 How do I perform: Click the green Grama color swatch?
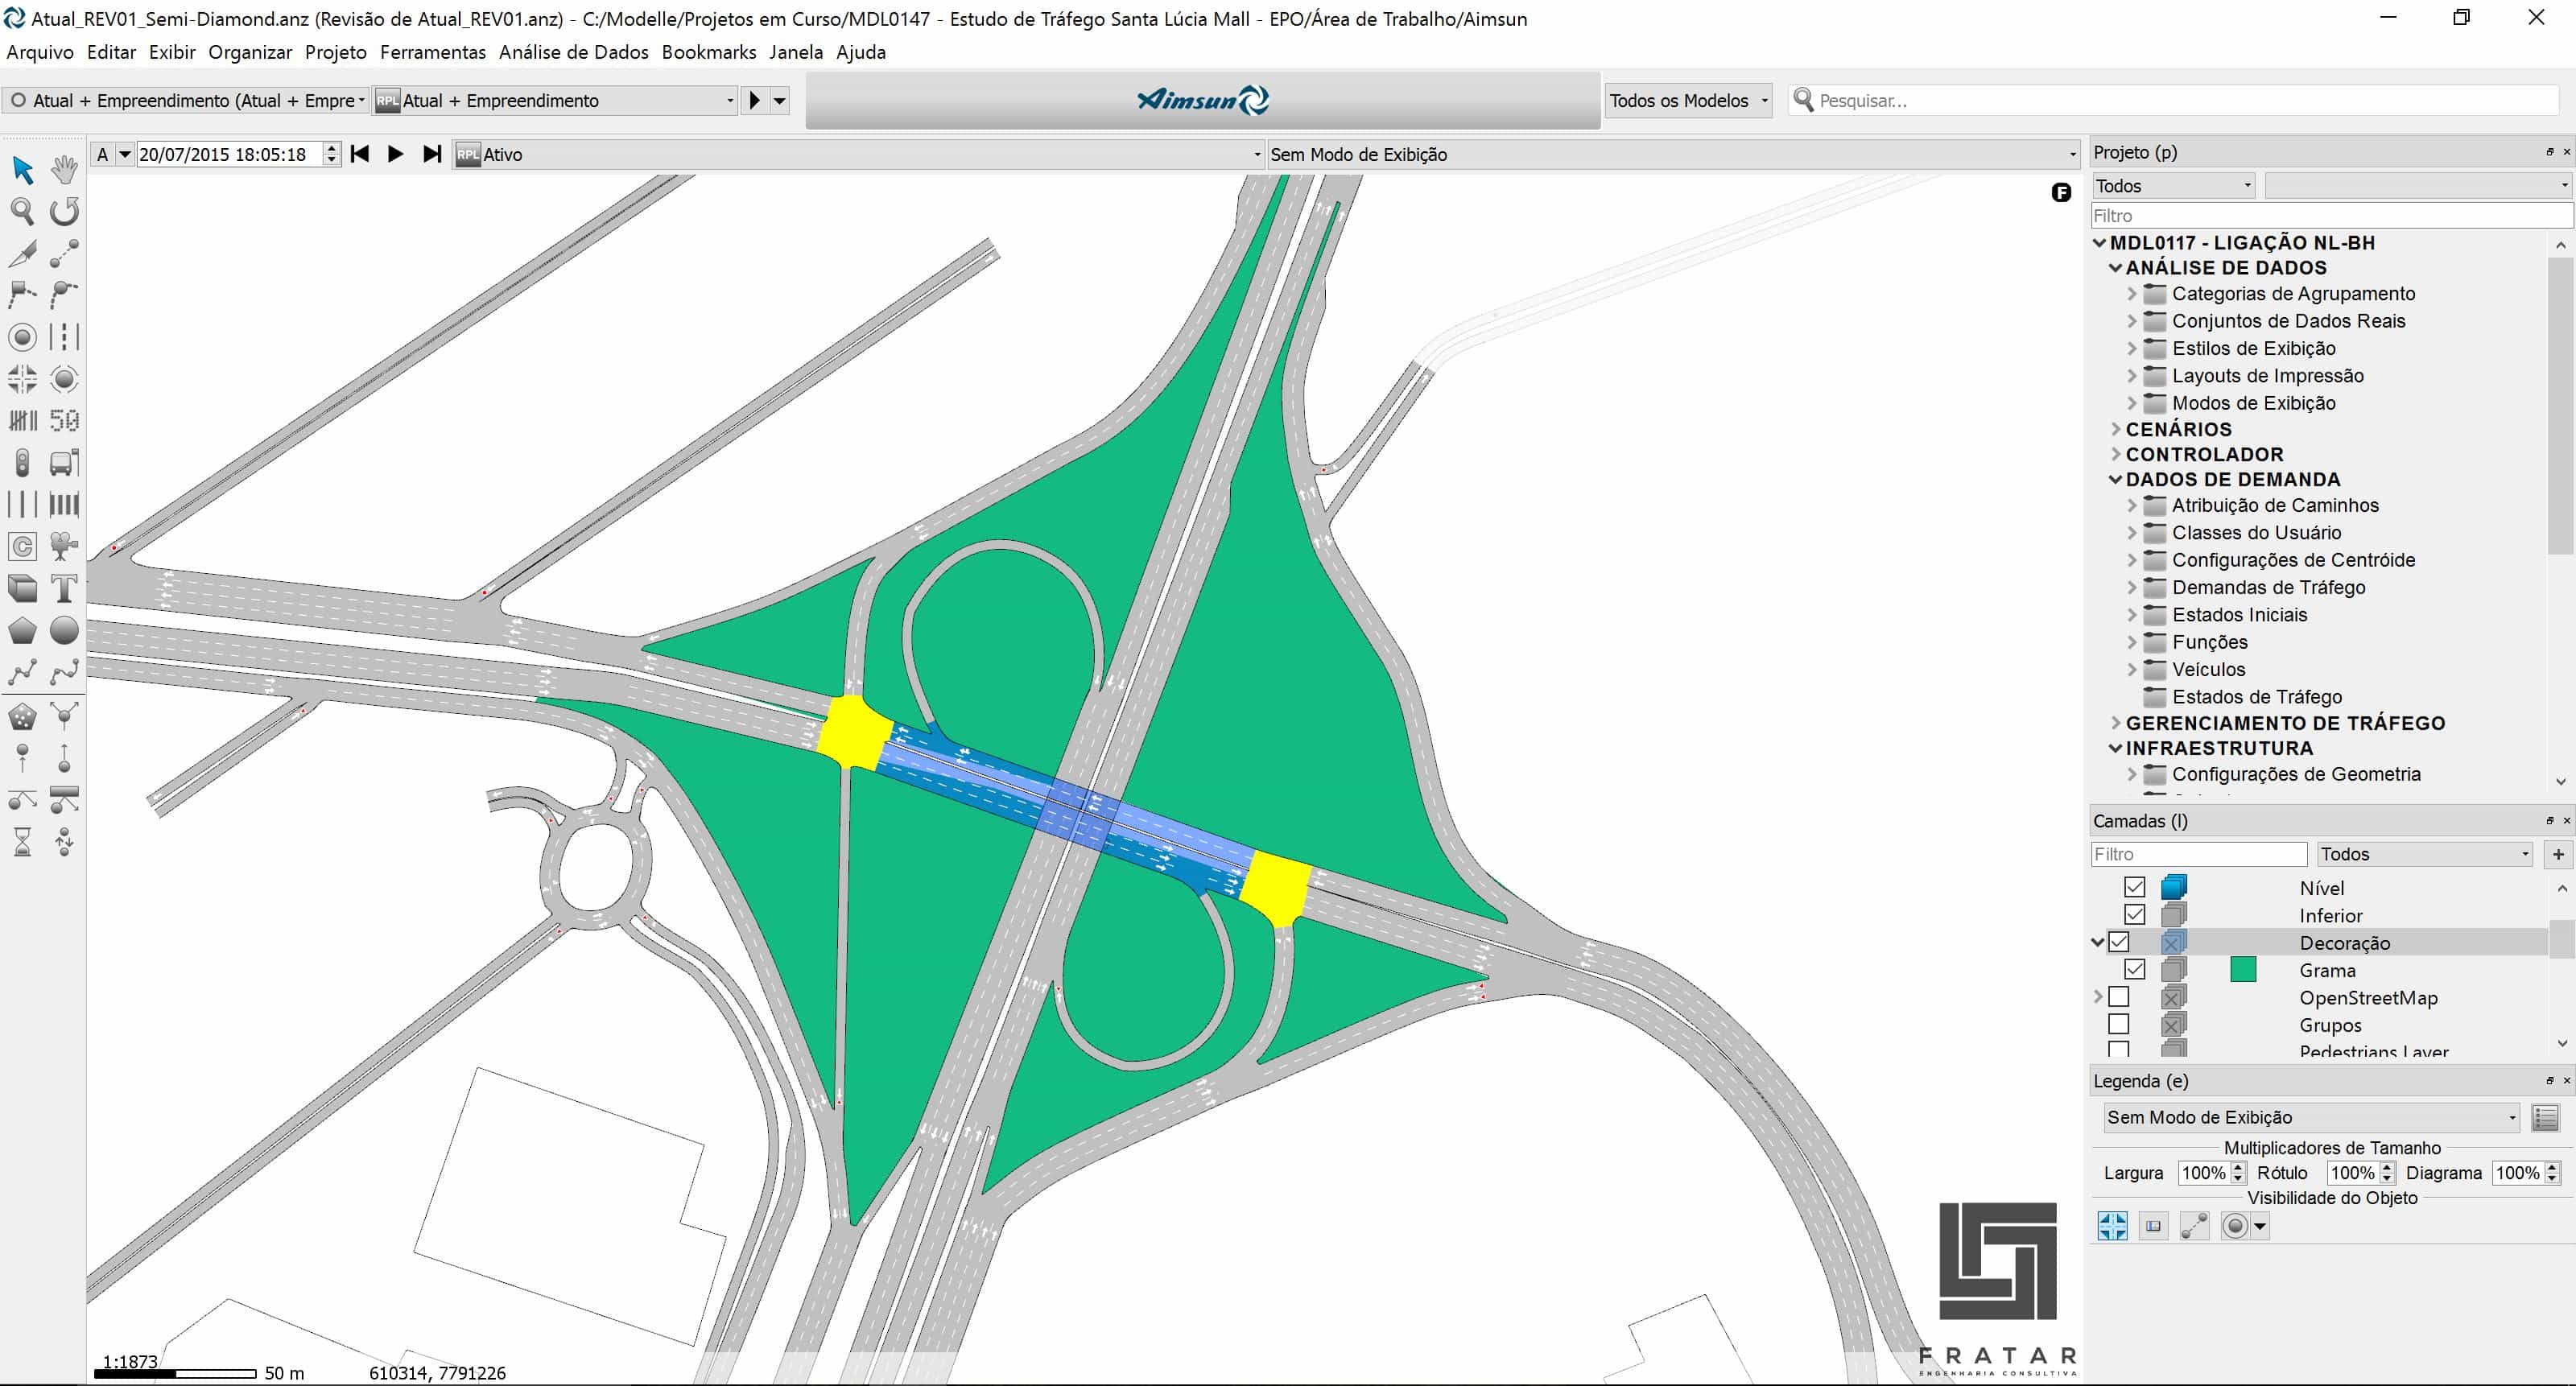2243,969
